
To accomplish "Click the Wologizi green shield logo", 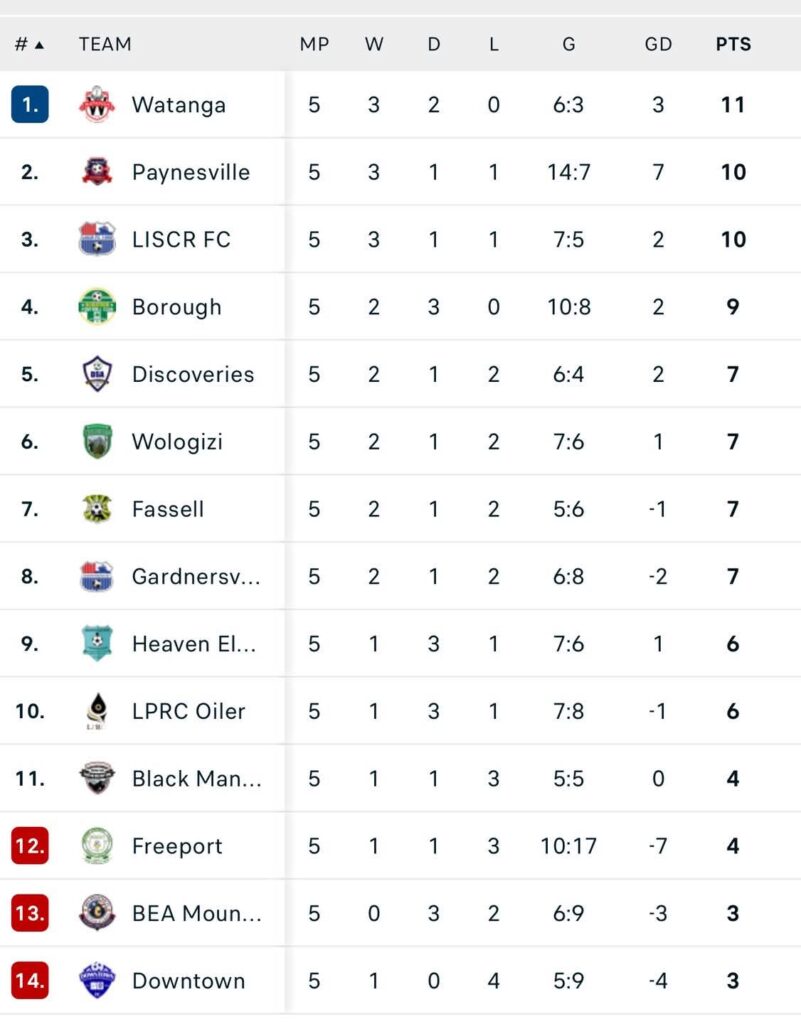I will [x=97, y=441].
